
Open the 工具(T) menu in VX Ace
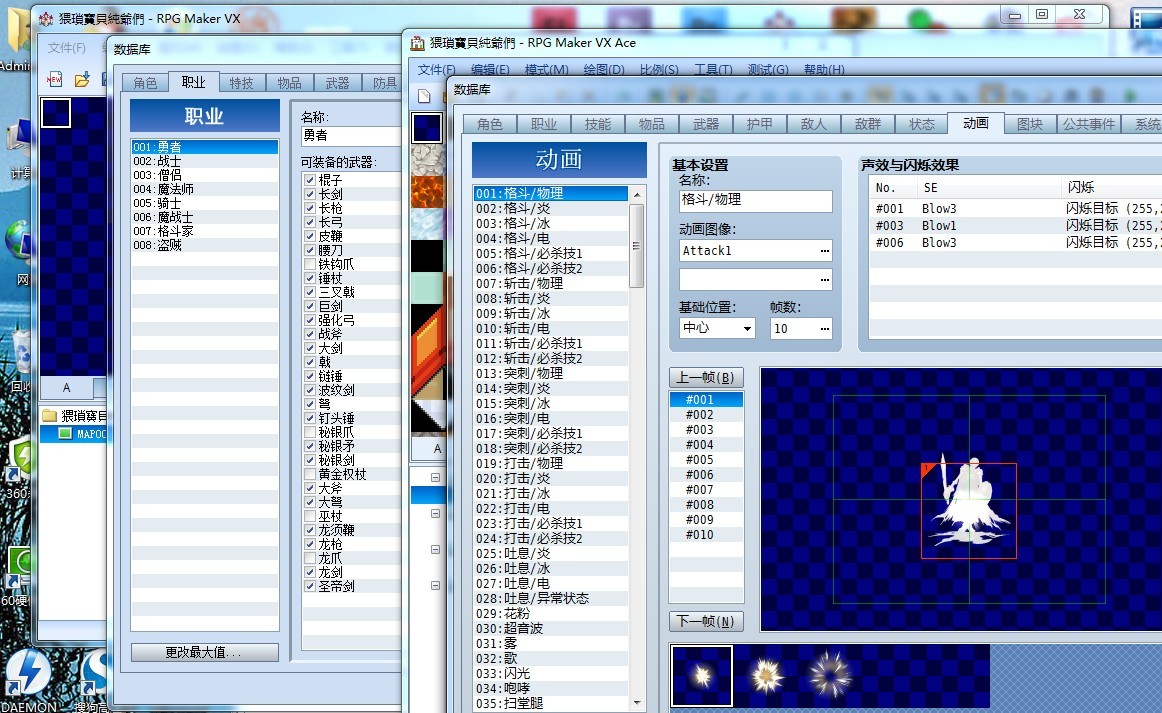[x=713, y=70]
